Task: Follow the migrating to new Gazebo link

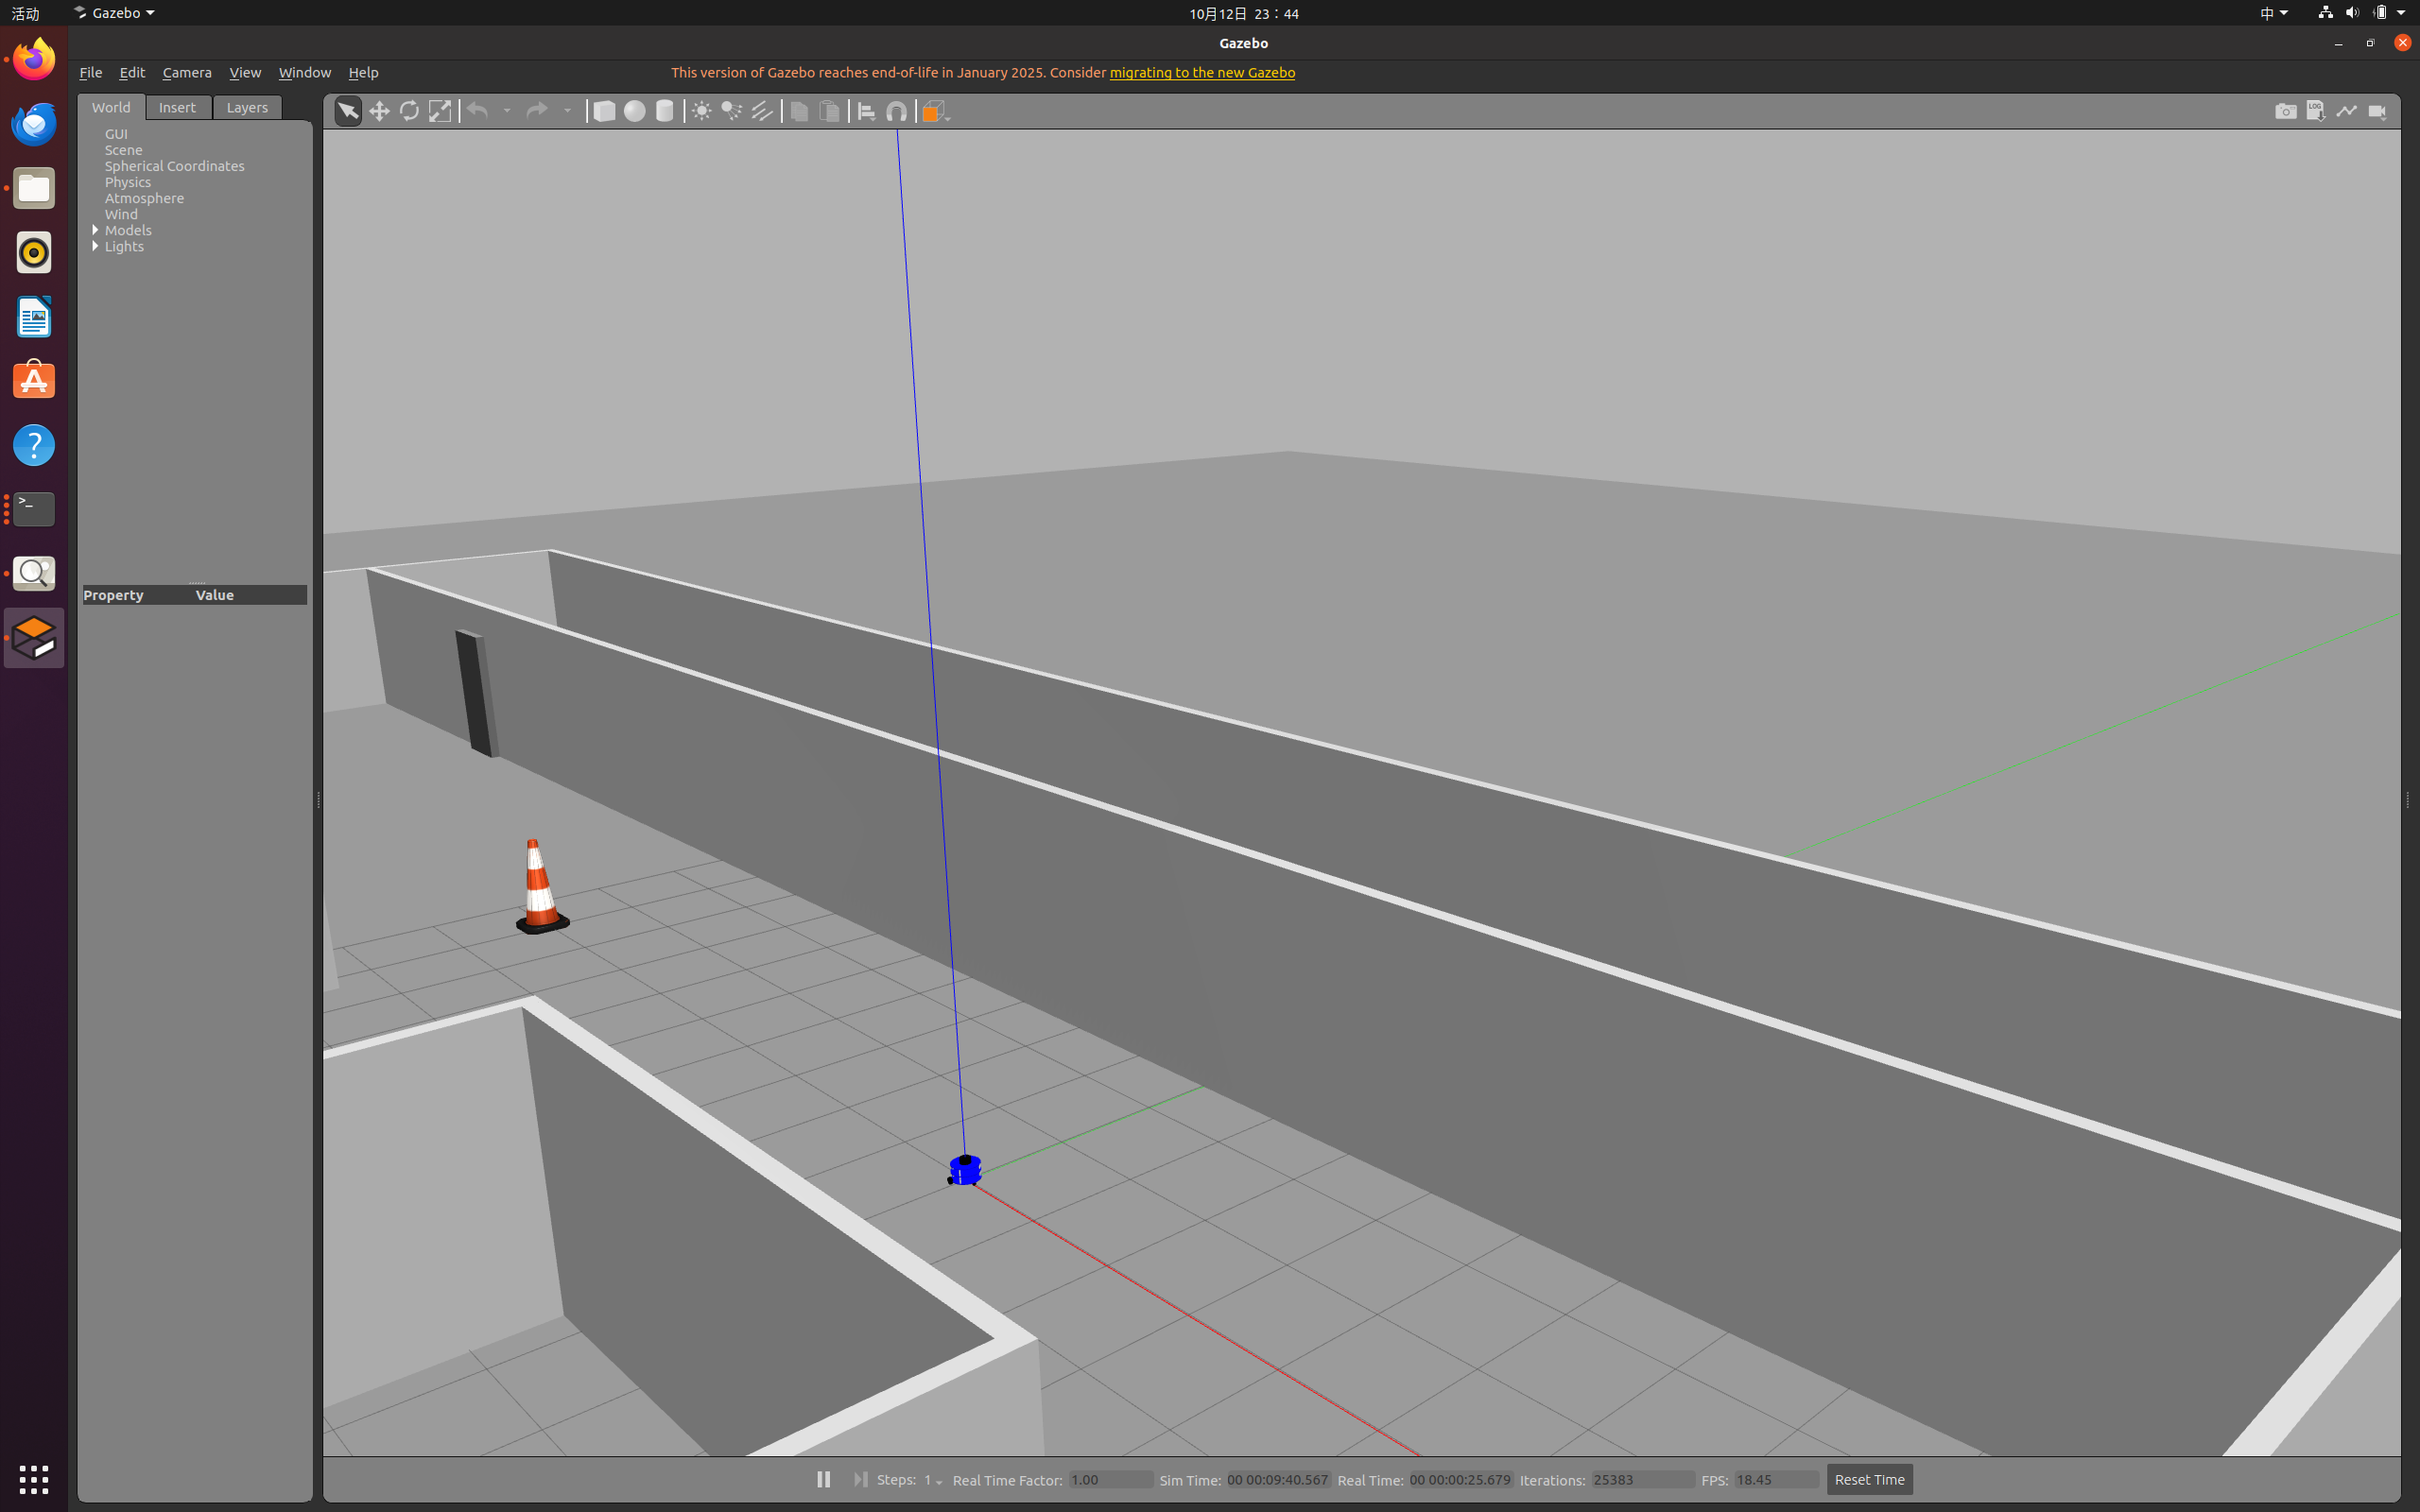Action: (x=1202, y=72)
